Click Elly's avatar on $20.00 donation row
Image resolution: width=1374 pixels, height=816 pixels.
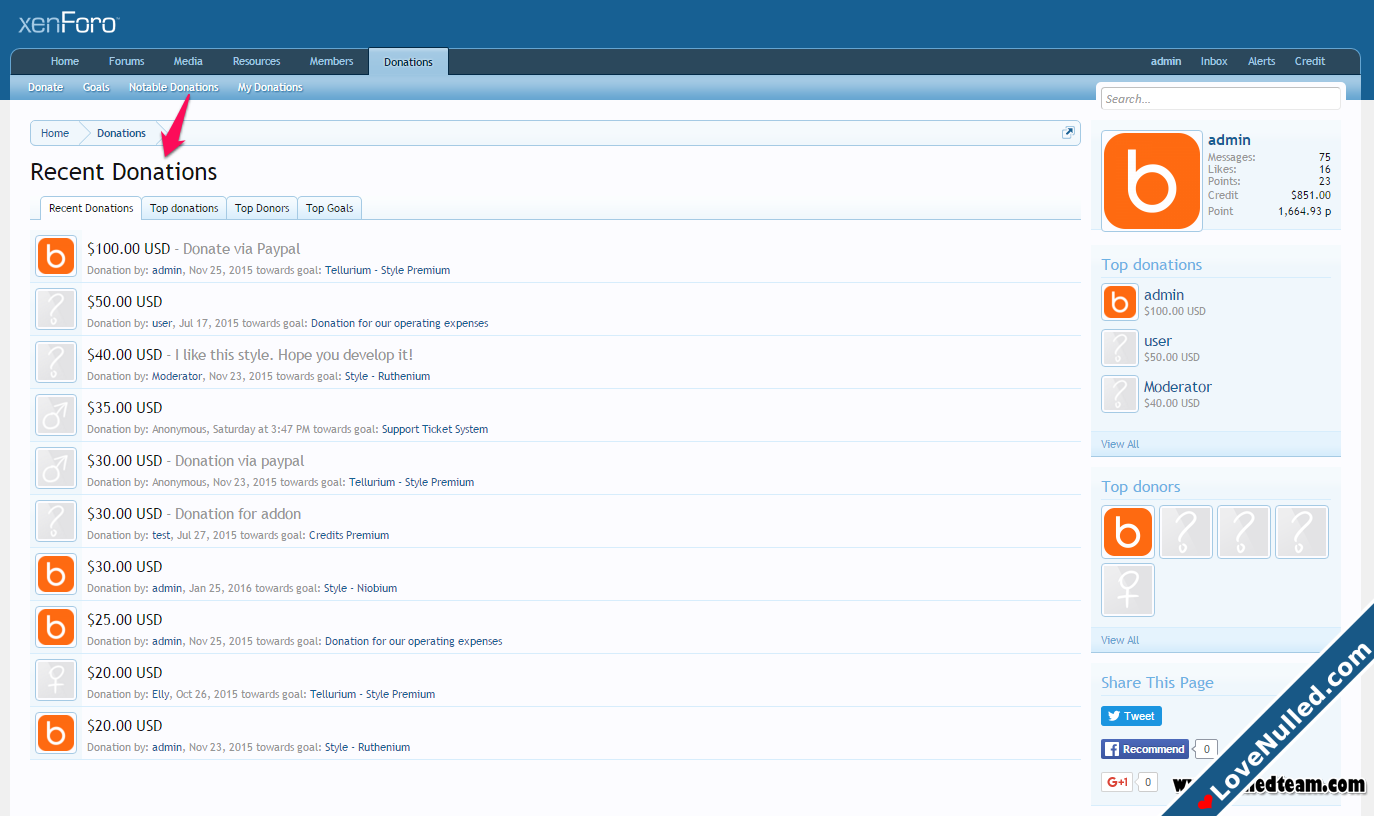click(56, 681)
